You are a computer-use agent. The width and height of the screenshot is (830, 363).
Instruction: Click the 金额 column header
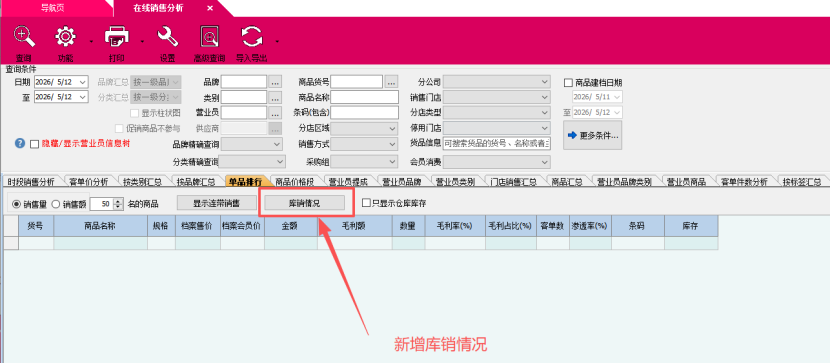(x=291, y=226)
